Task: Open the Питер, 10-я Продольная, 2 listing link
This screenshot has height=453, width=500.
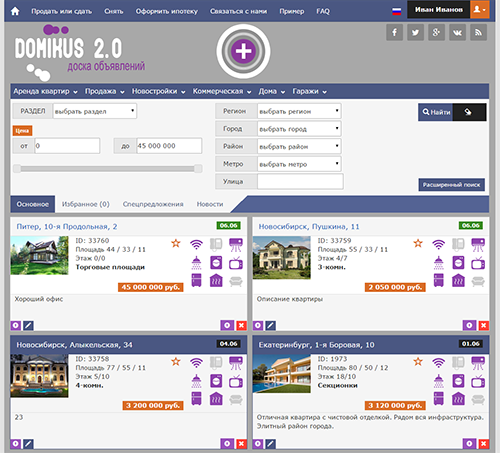Action: pyautogui.click(x=67, y=227)
